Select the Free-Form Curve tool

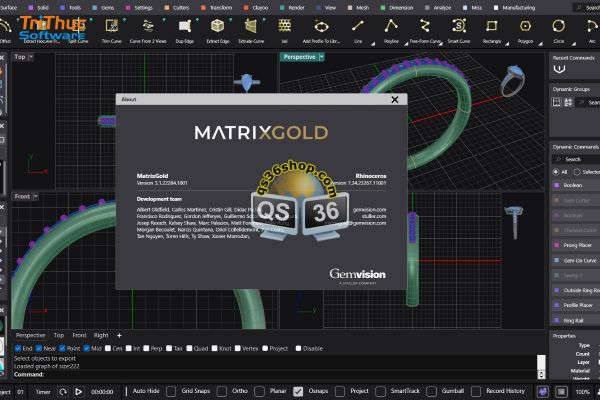click(425, 30)
